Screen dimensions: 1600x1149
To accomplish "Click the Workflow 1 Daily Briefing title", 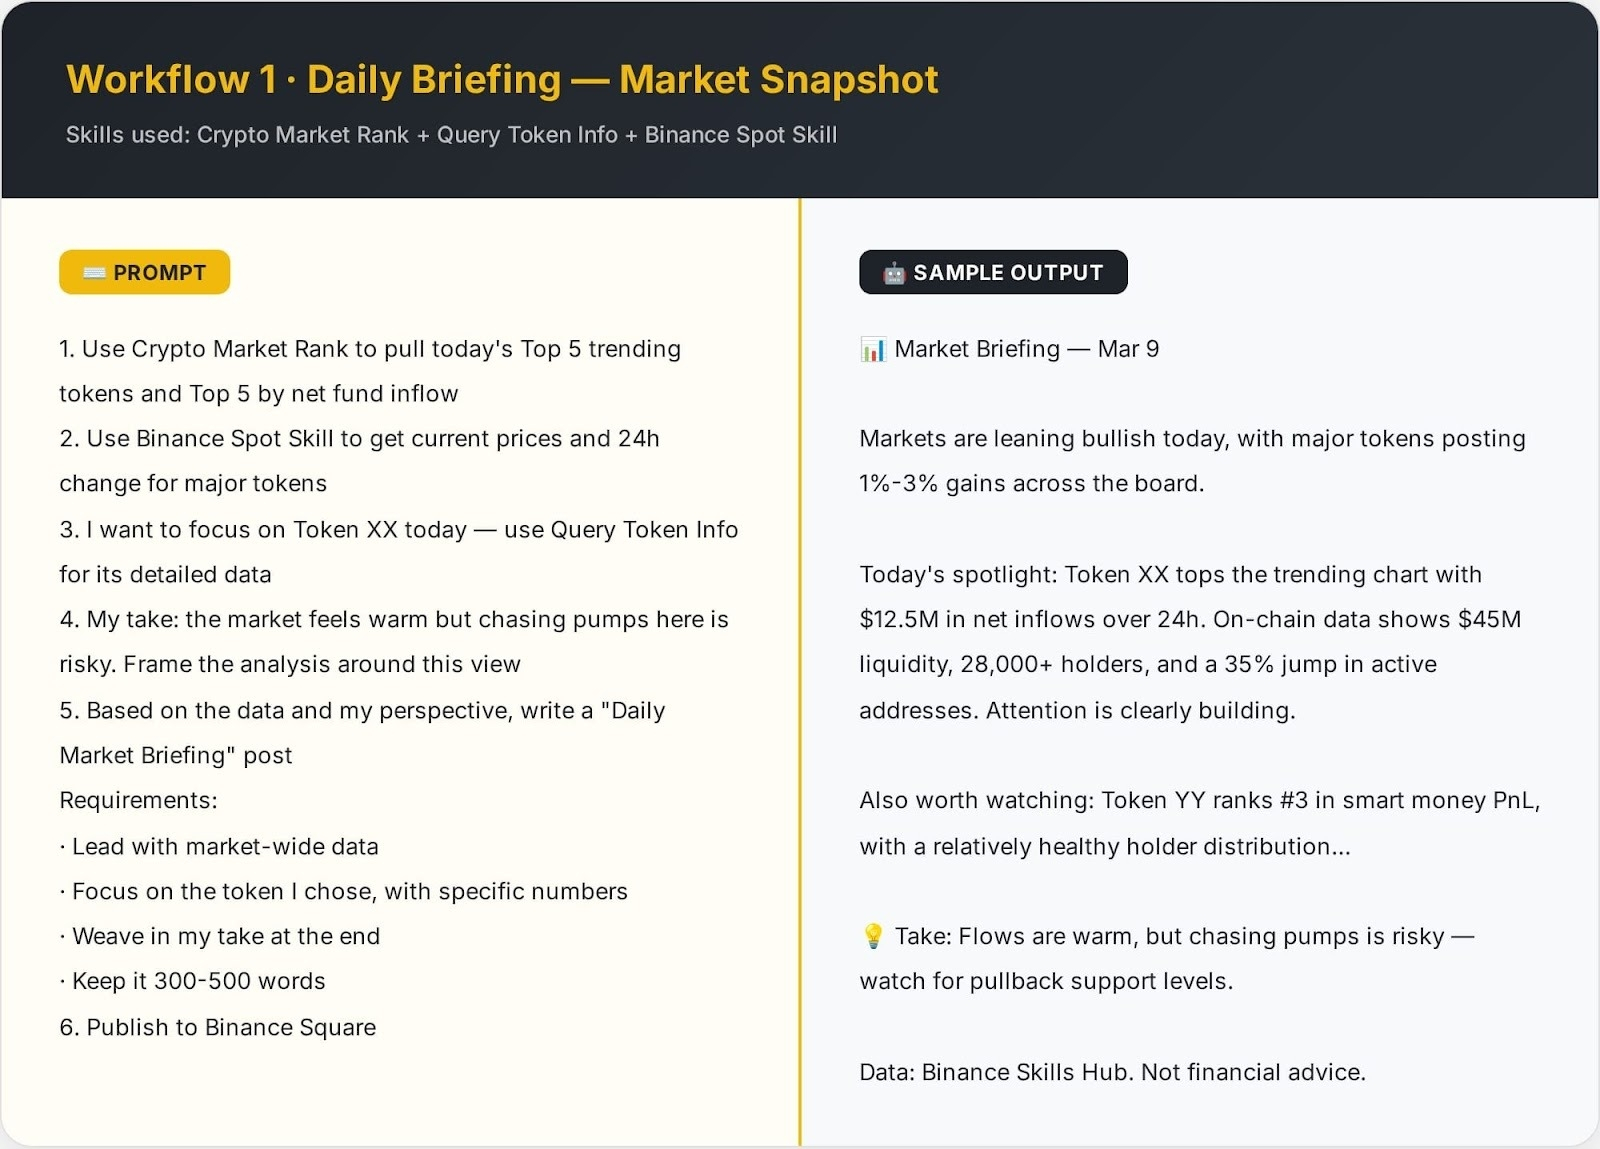I will 502,80.
